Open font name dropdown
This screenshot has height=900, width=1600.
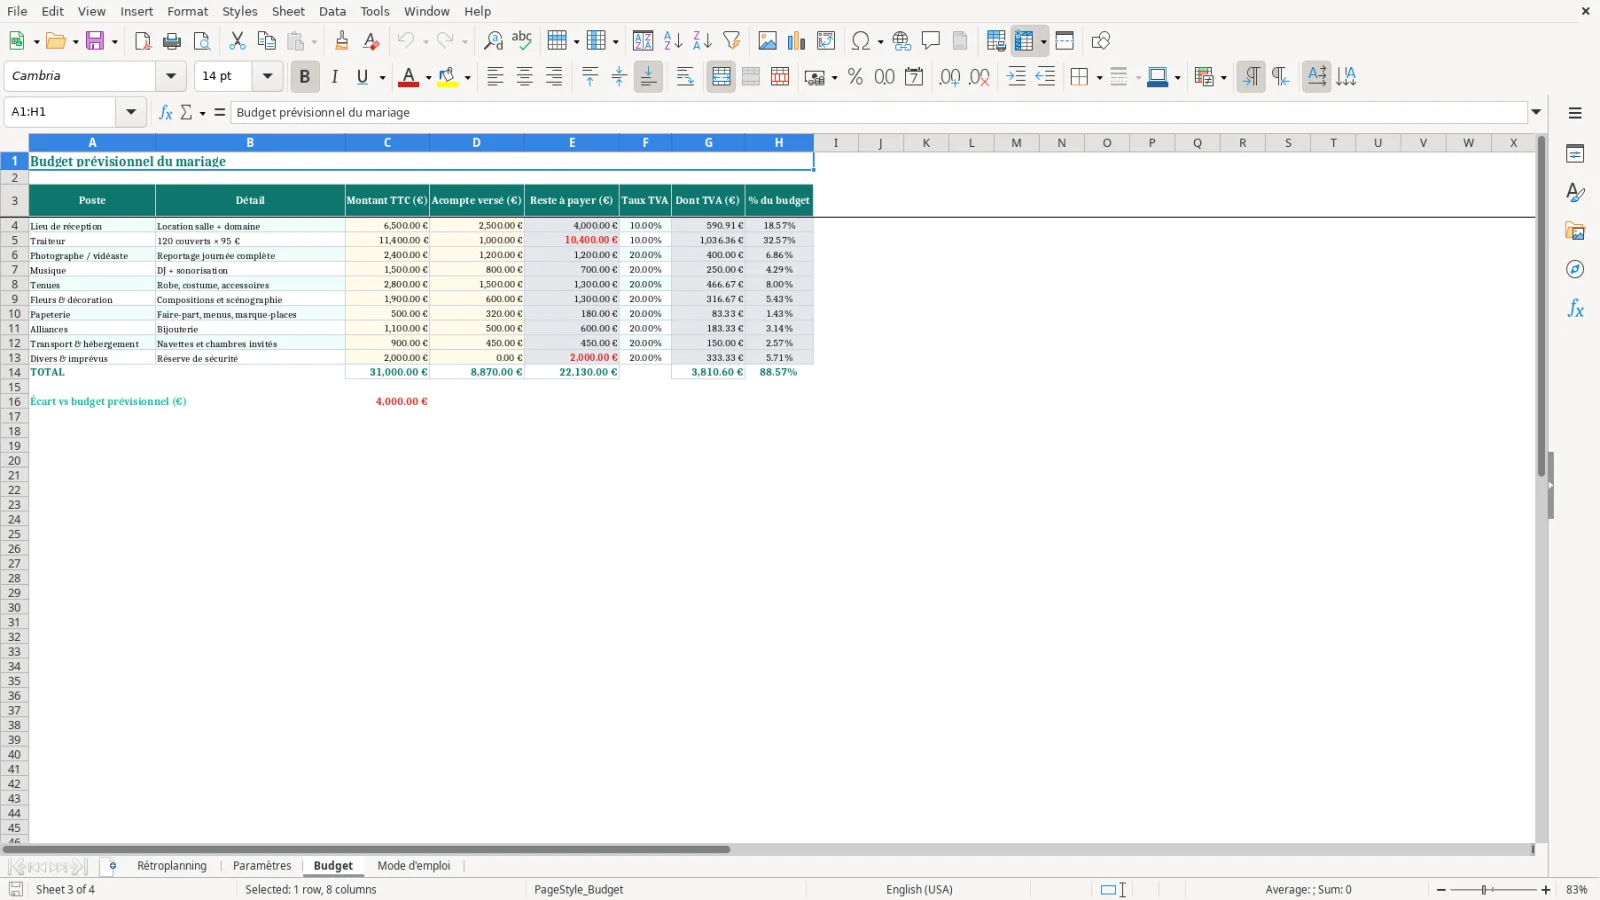pyautogui.click(x=171, y=76)
